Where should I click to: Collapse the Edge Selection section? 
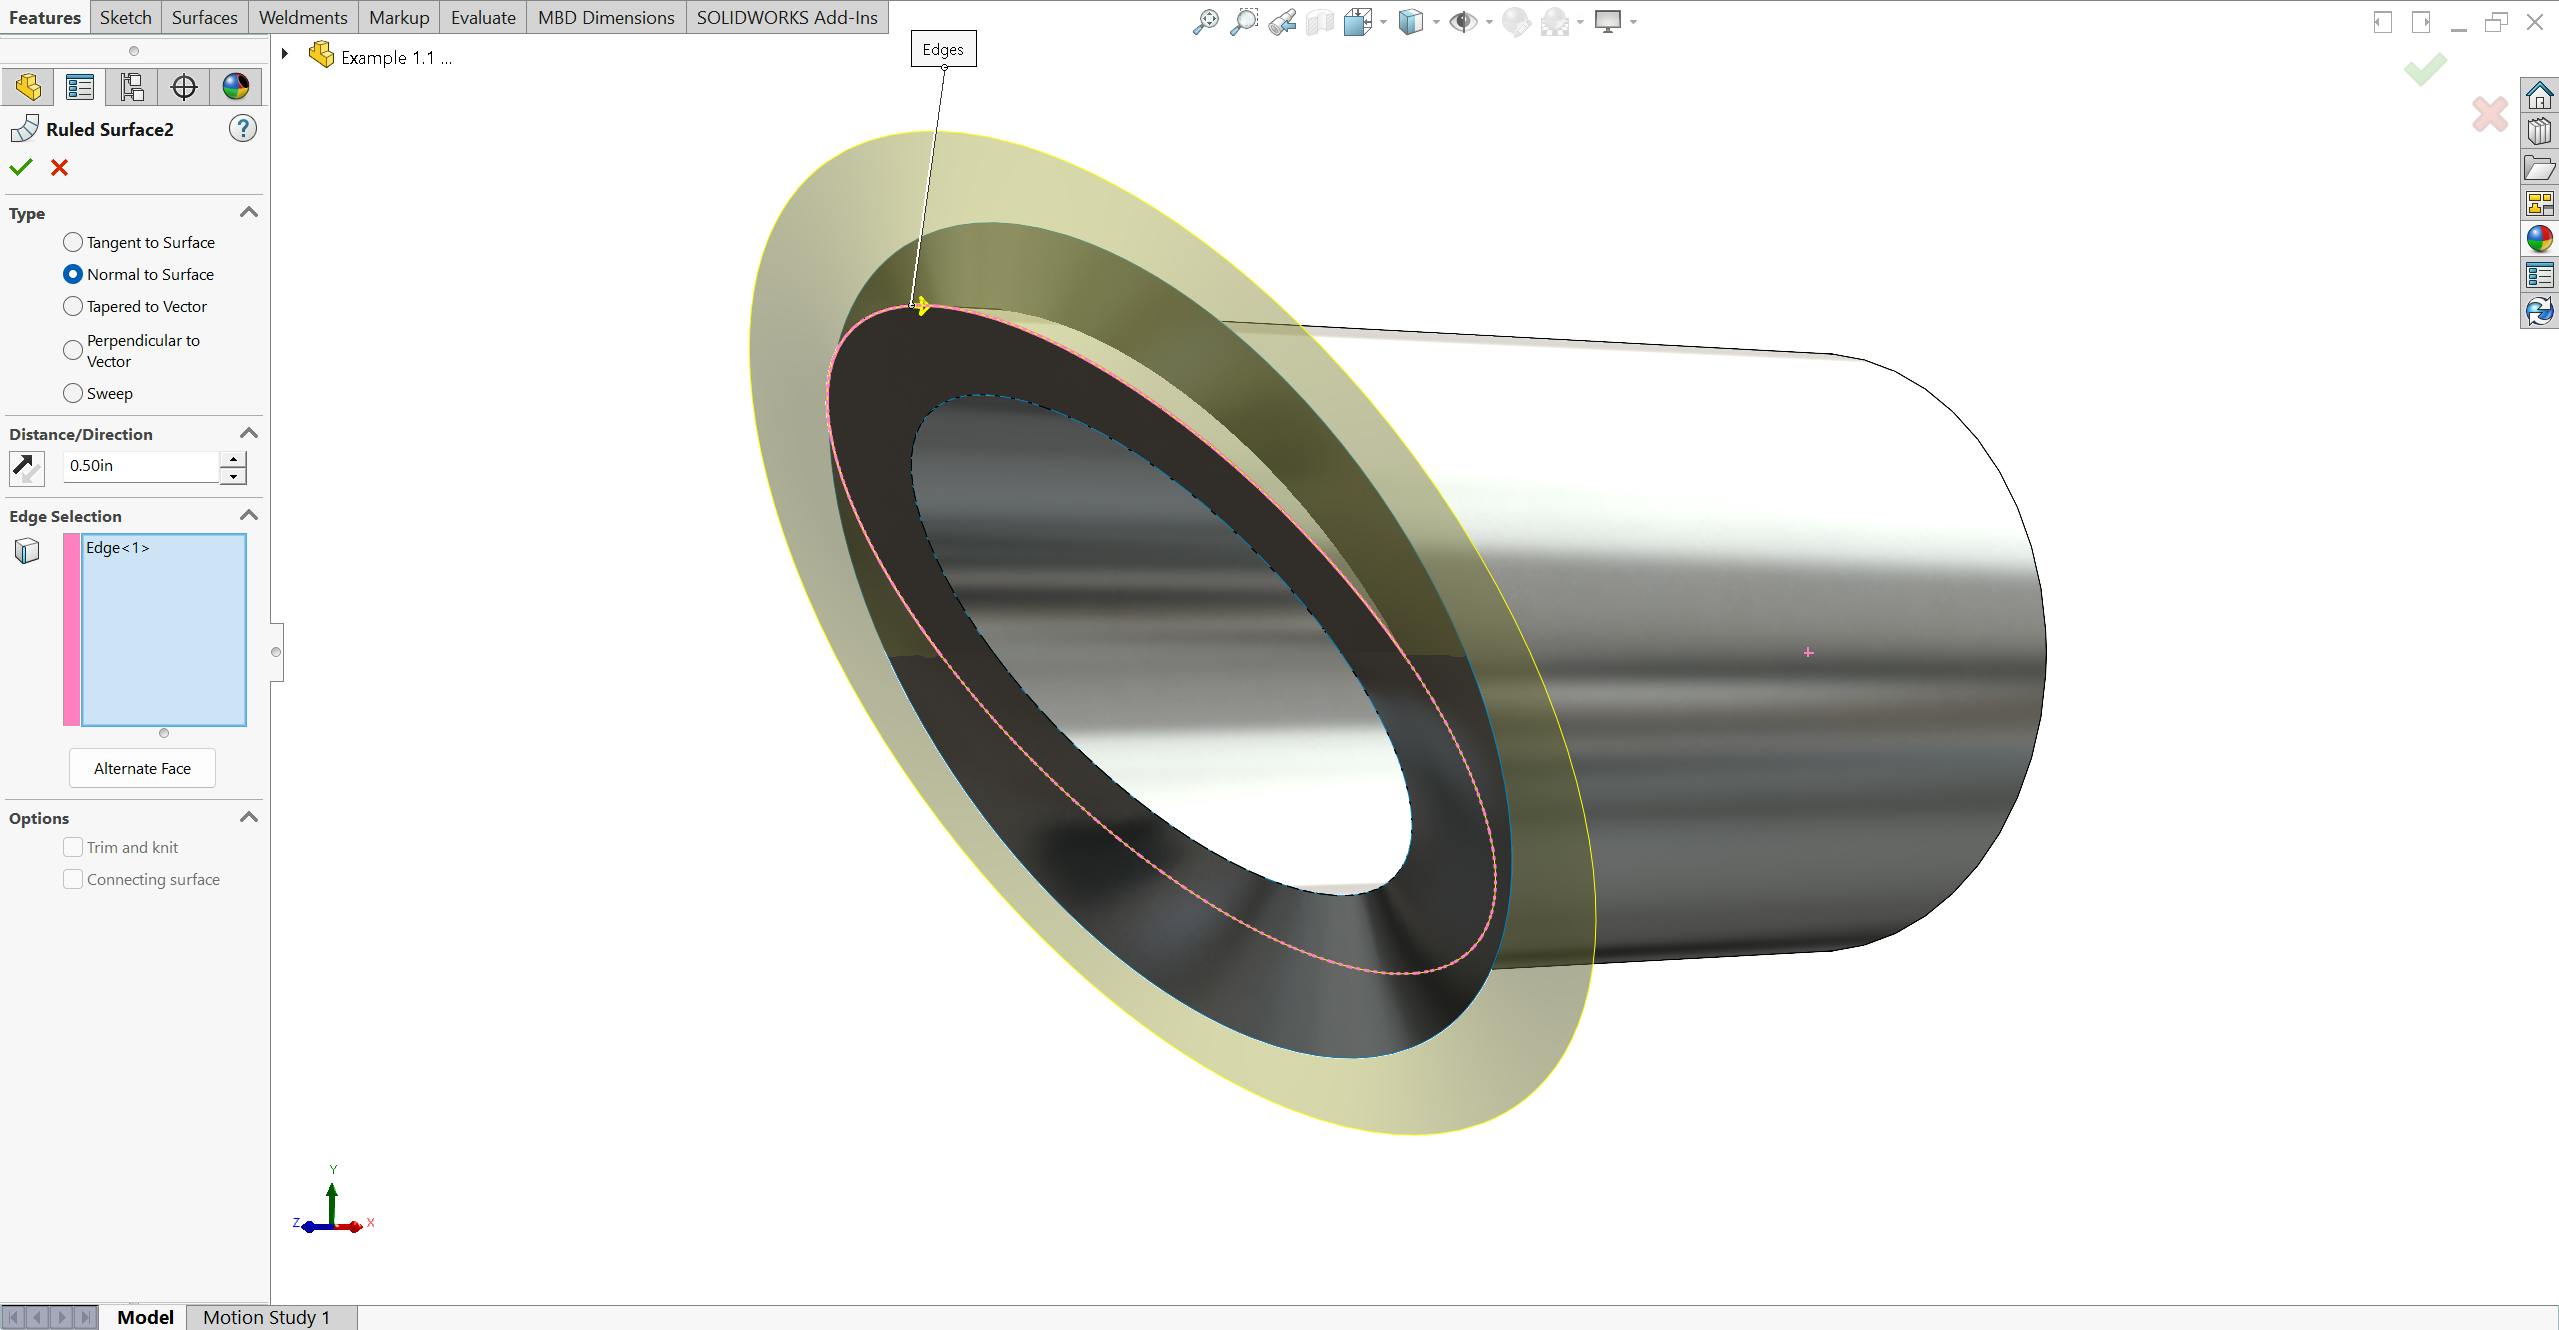(249, 515)
